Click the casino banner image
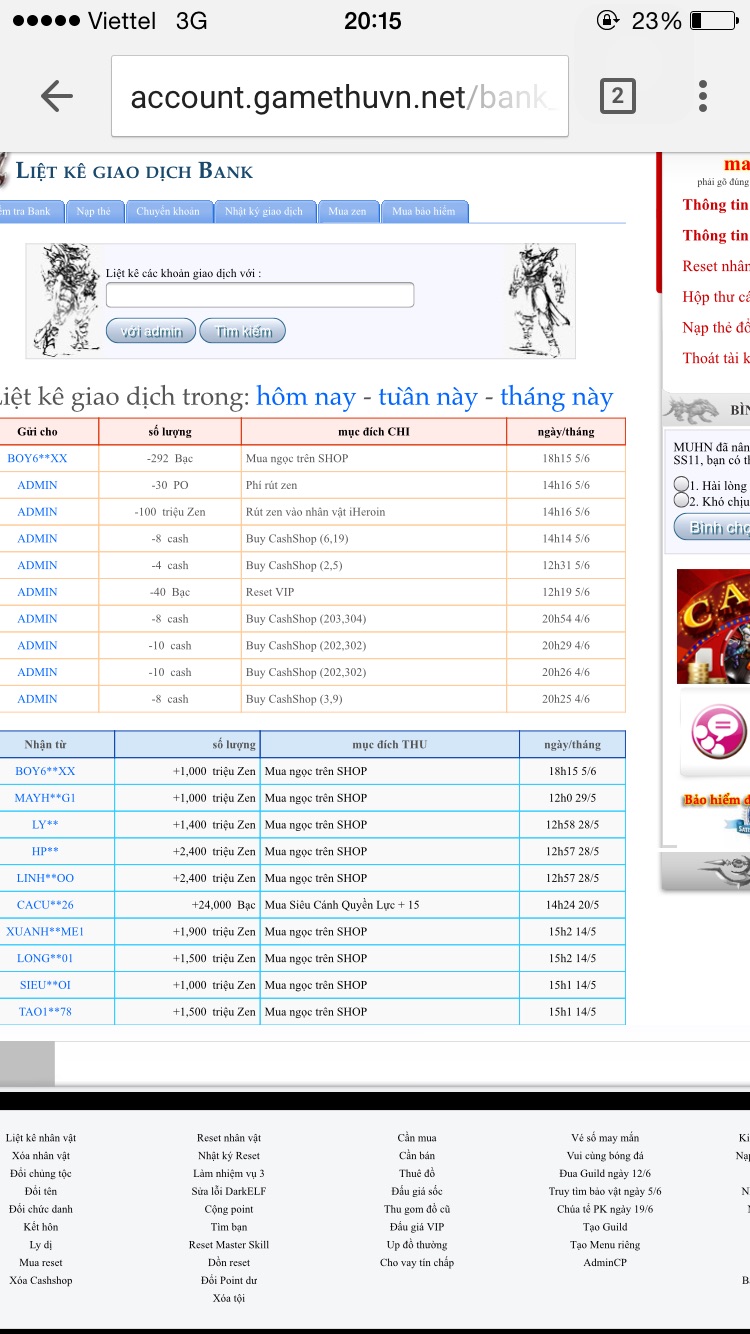The width and height of the screenshot is (750, 1334). (713, 625)
